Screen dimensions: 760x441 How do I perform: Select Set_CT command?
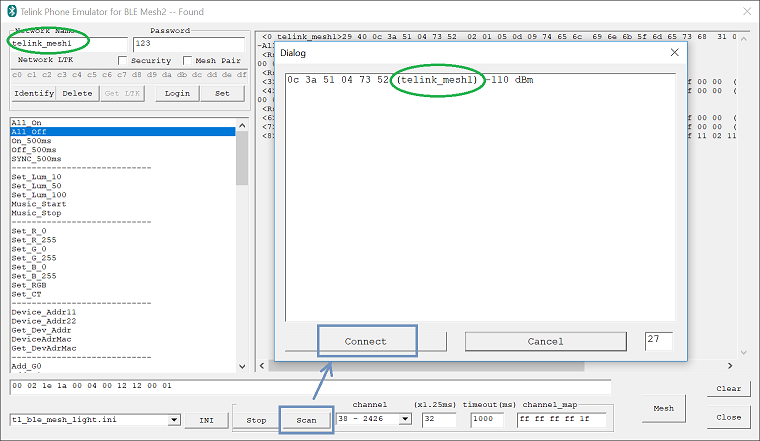(123, 294)
